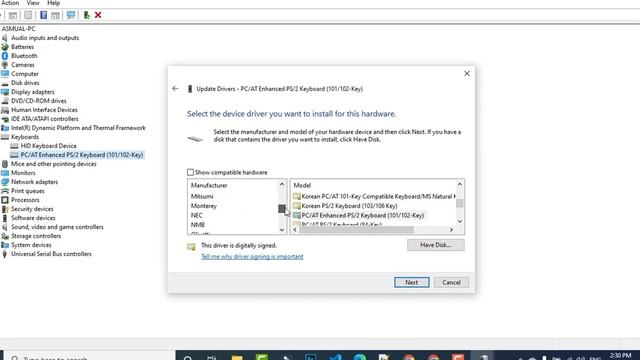
Task: Click the Universal Serial Bus controllers icon
Action: 5,254
